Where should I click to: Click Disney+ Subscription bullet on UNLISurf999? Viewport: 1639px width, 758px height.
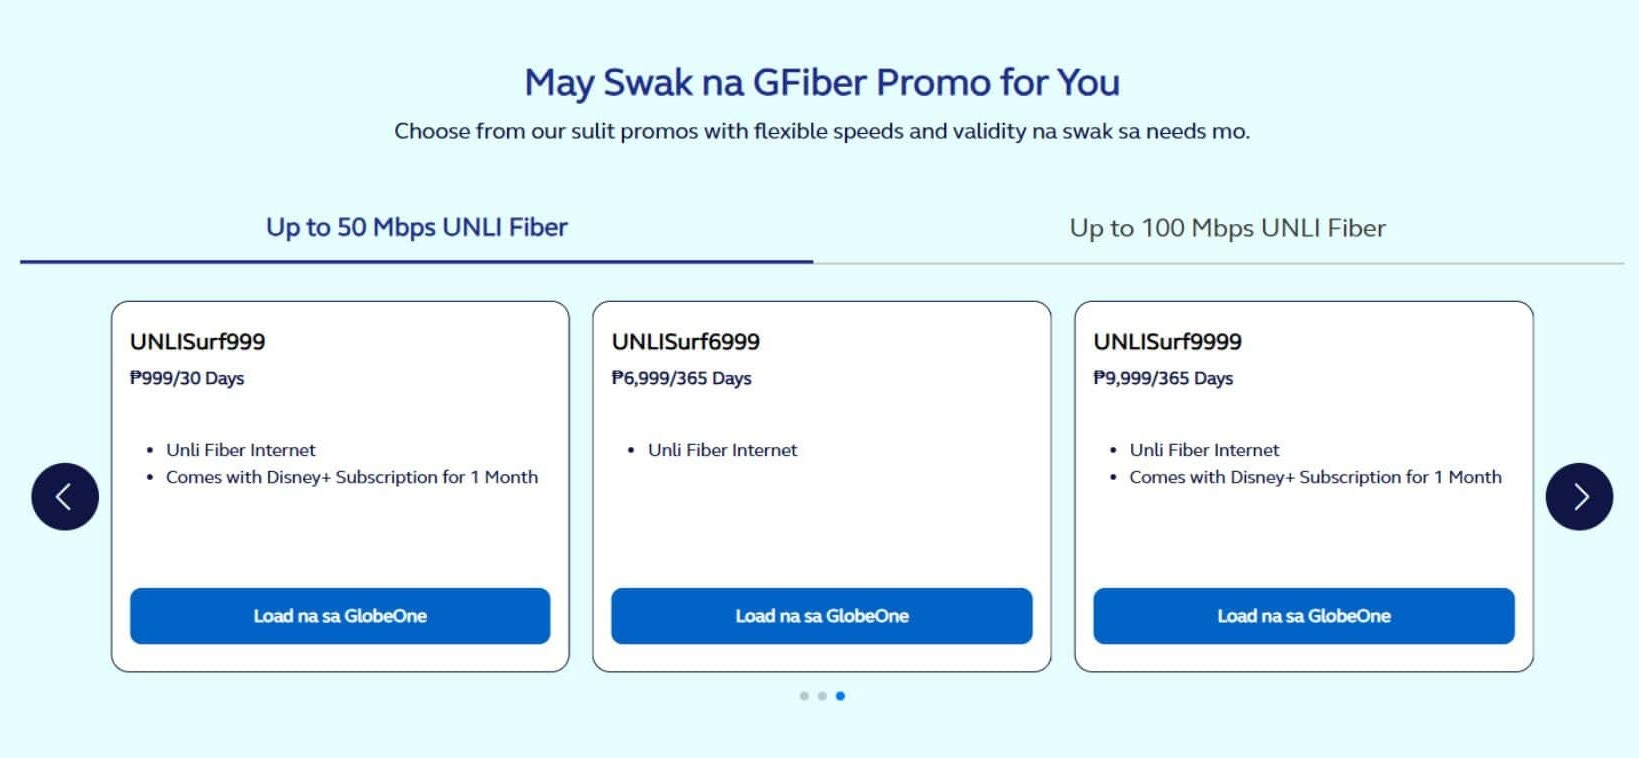point(352,477)
